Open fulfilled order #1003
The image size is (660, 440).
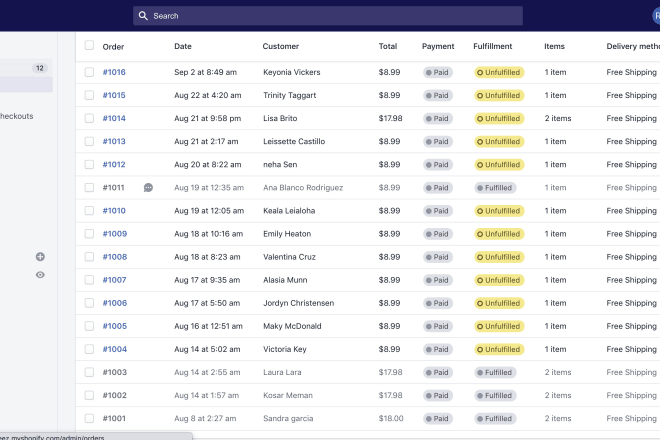click(114, 372)
